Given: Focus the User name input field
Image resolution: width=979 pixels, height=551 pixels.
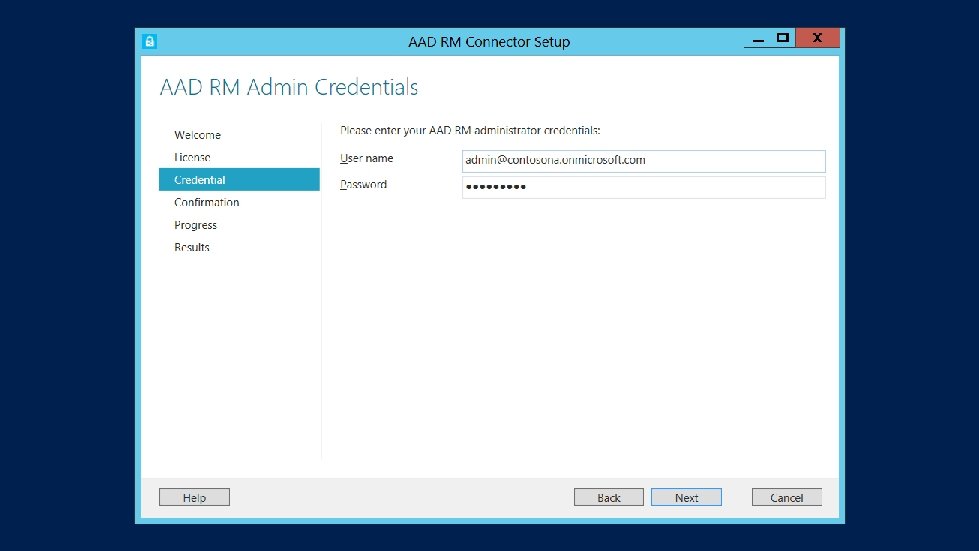Looking at the screenshot, I should coord(644,161).
